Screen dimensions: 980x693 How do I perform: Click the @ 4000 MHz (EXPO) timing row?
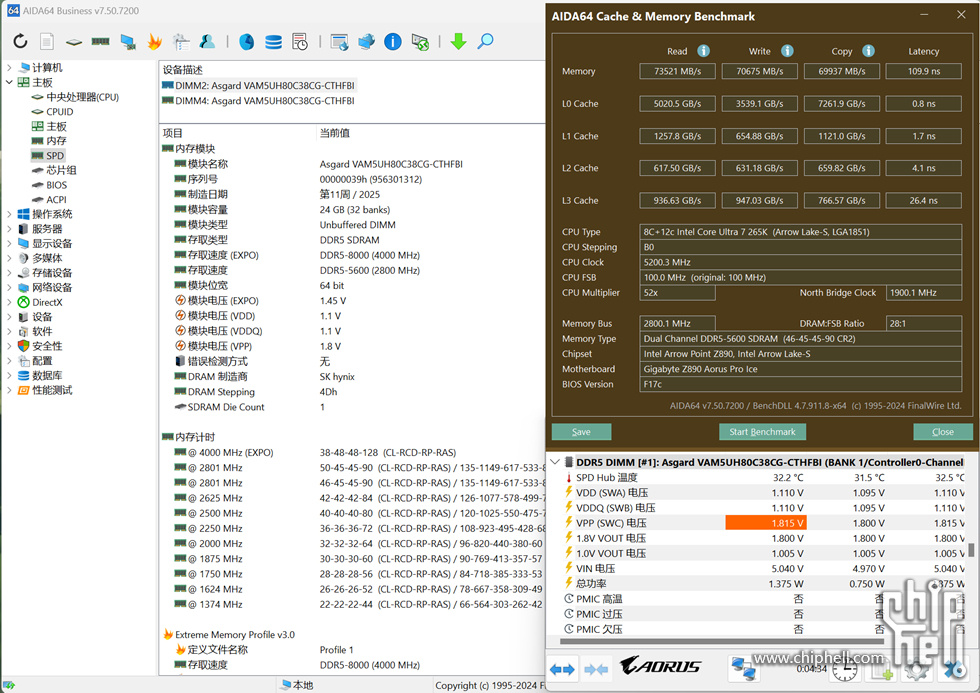click(x=353, y=452)
